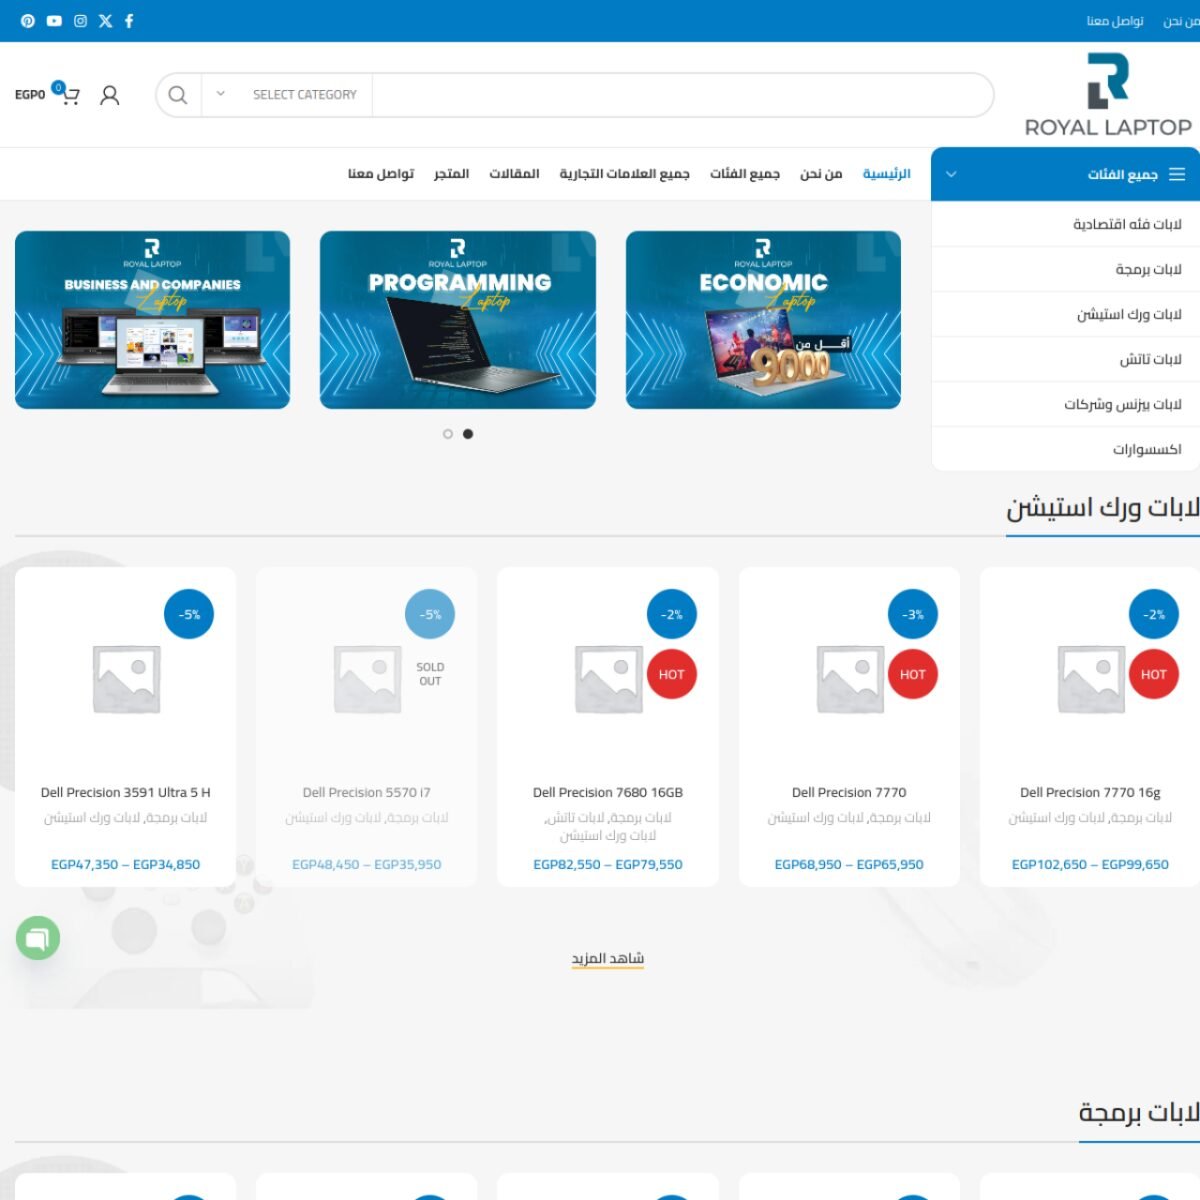This screenshot has width=1200, height=1200.
Task: Select لابات بيزنس وشركات sidebar category
Action: [1065, 404]
